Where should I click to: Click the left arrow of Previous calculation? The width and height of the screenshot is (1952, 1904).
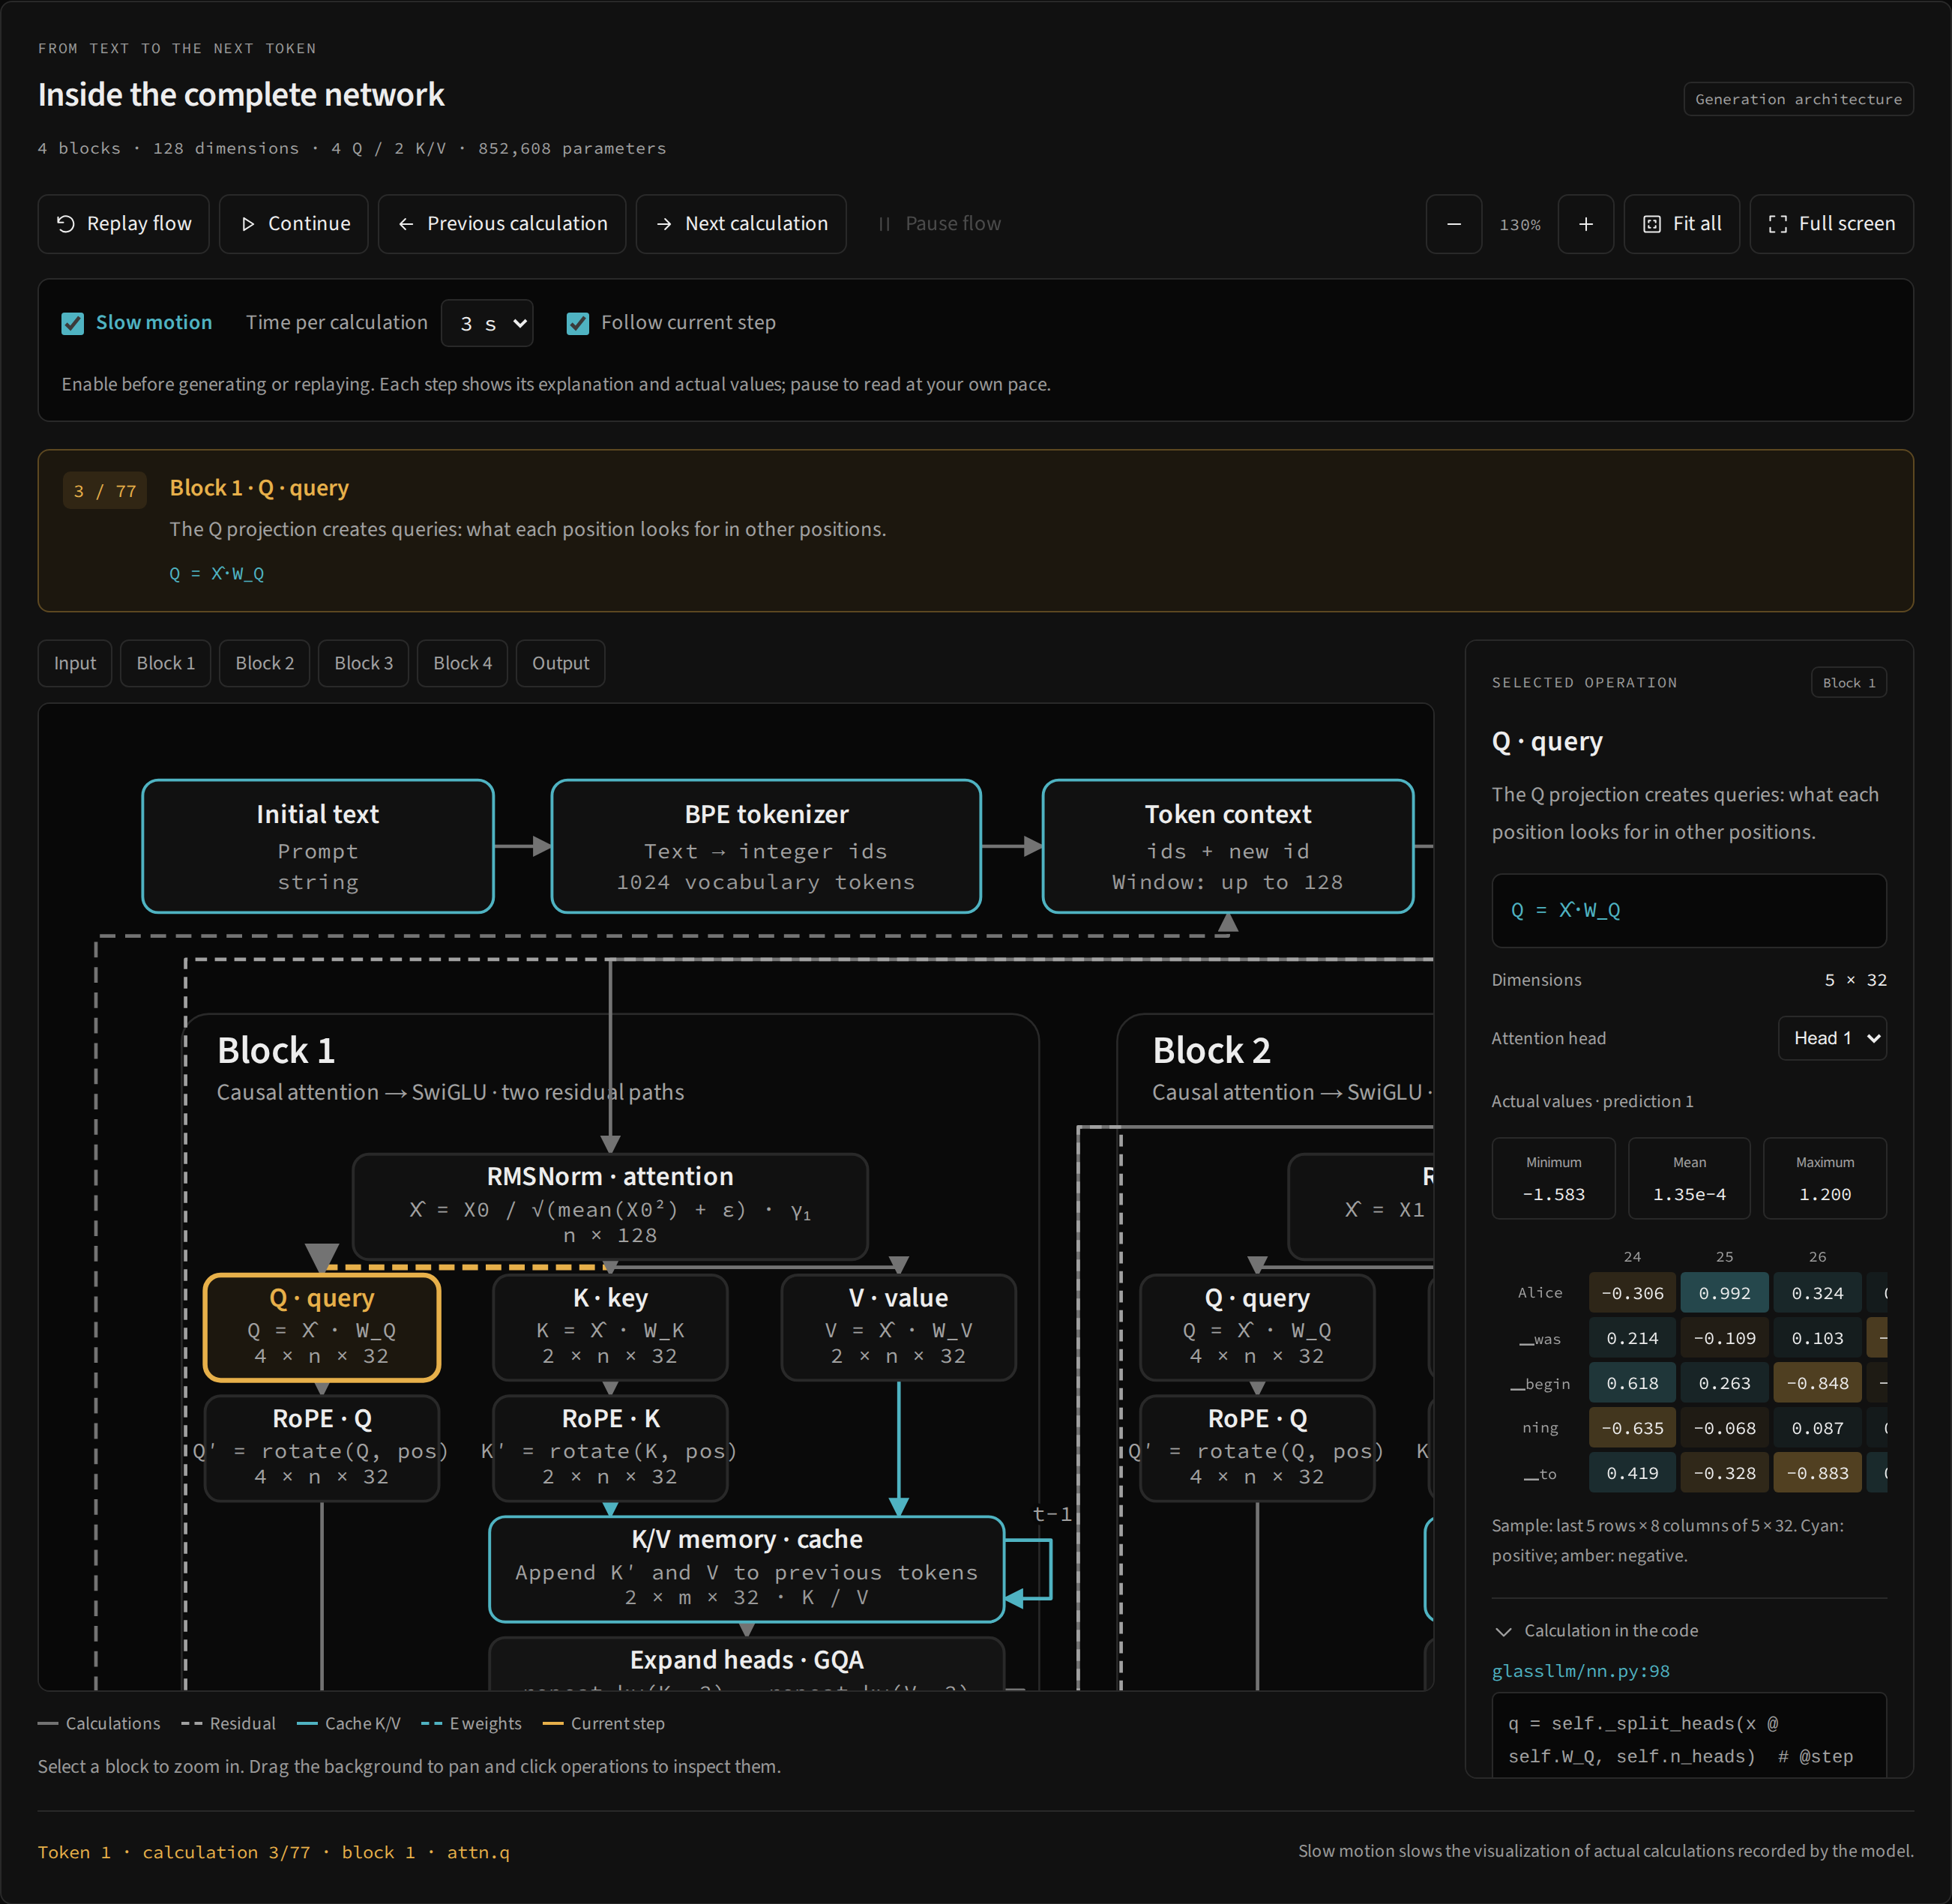click(x=406, y=224)
